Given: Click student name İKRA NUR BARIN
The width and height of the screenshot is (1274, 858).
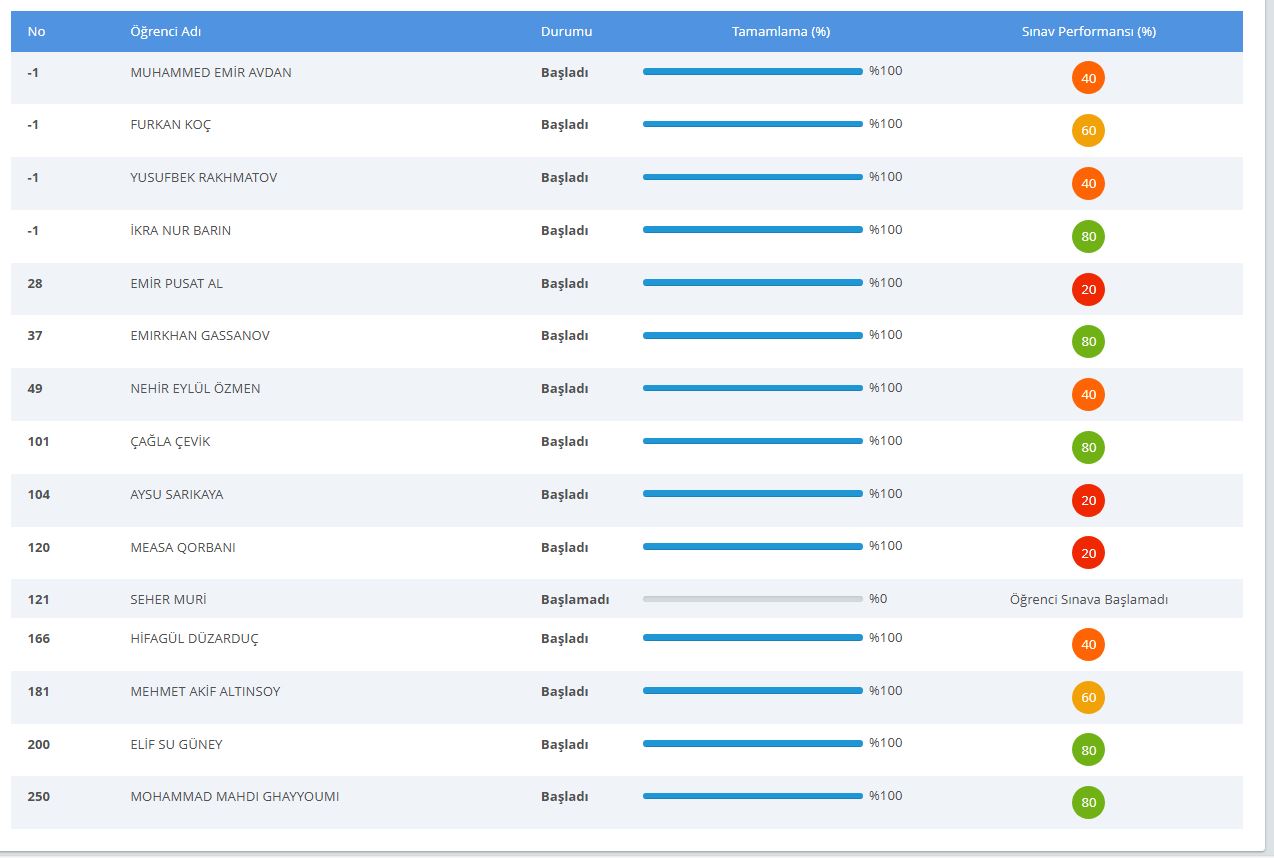Looking at the screenshot, I should [181, 231].
